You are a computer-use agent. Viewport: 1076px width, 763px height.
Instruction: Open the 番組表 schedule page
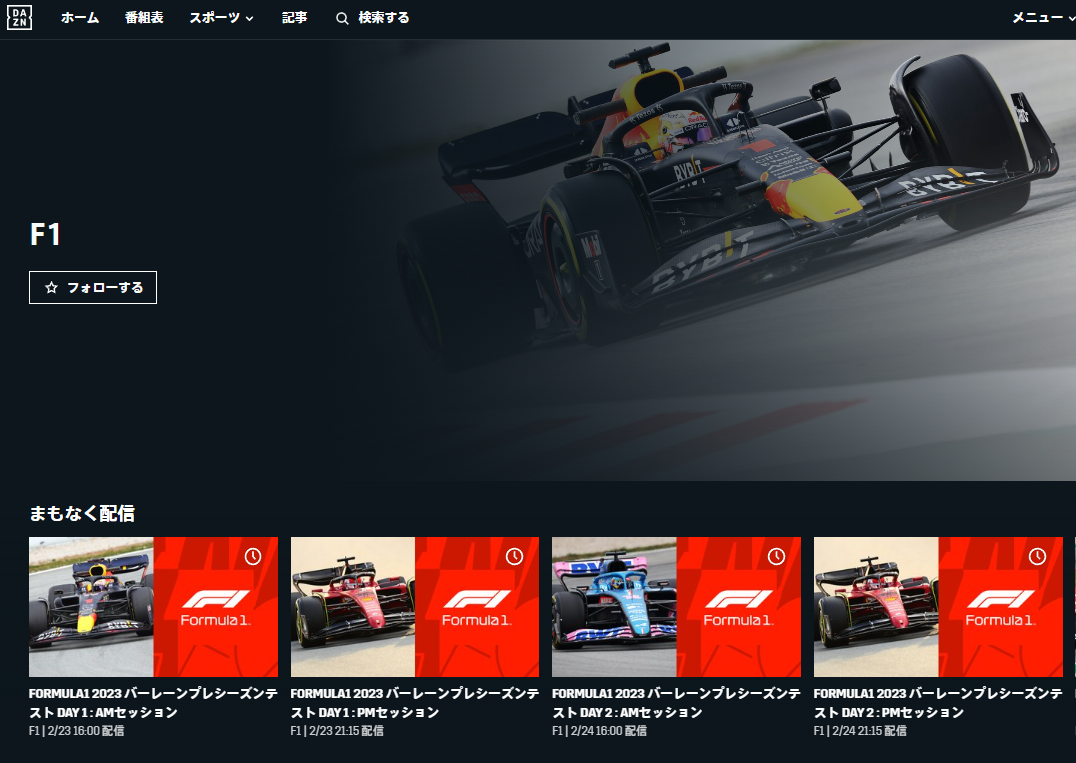click(x=144, y=18)
